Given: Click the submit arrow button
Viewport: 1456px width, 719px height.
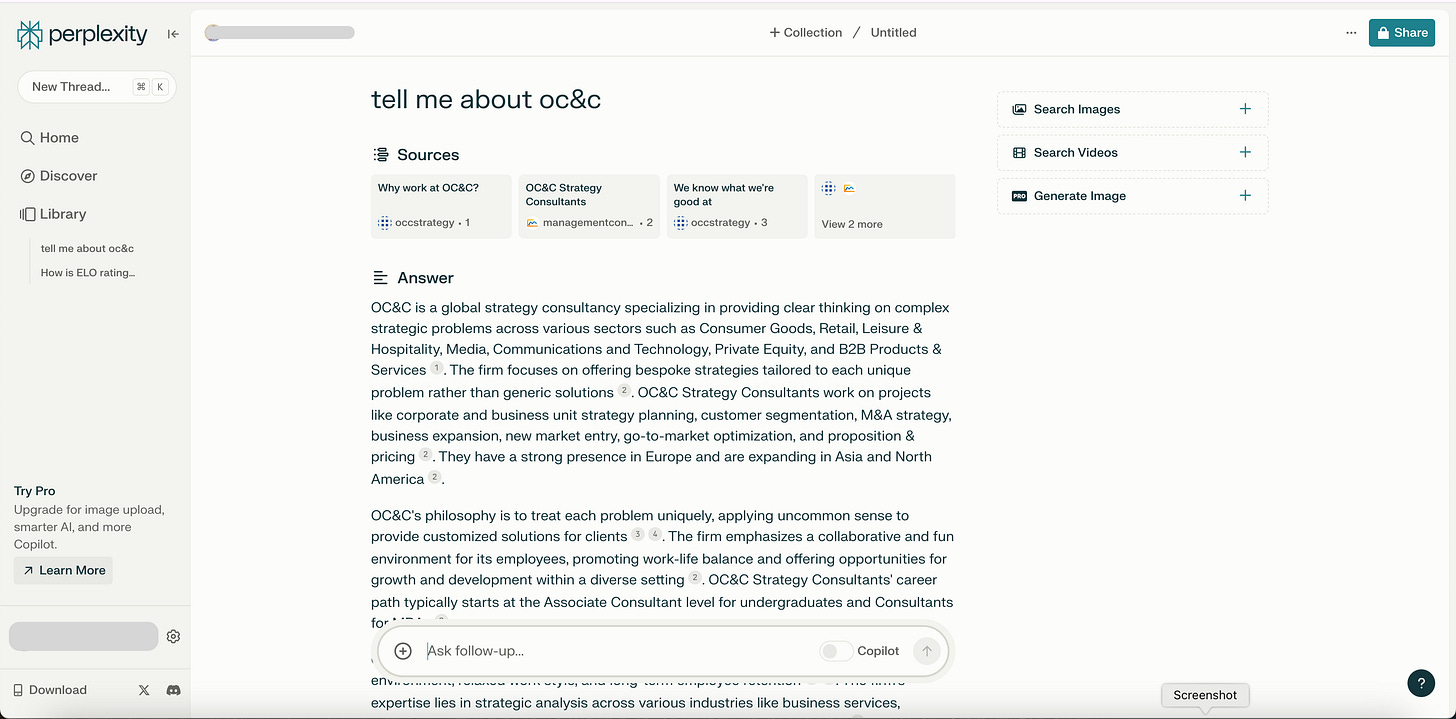Looking at the screenshot, I should [927, 651].
